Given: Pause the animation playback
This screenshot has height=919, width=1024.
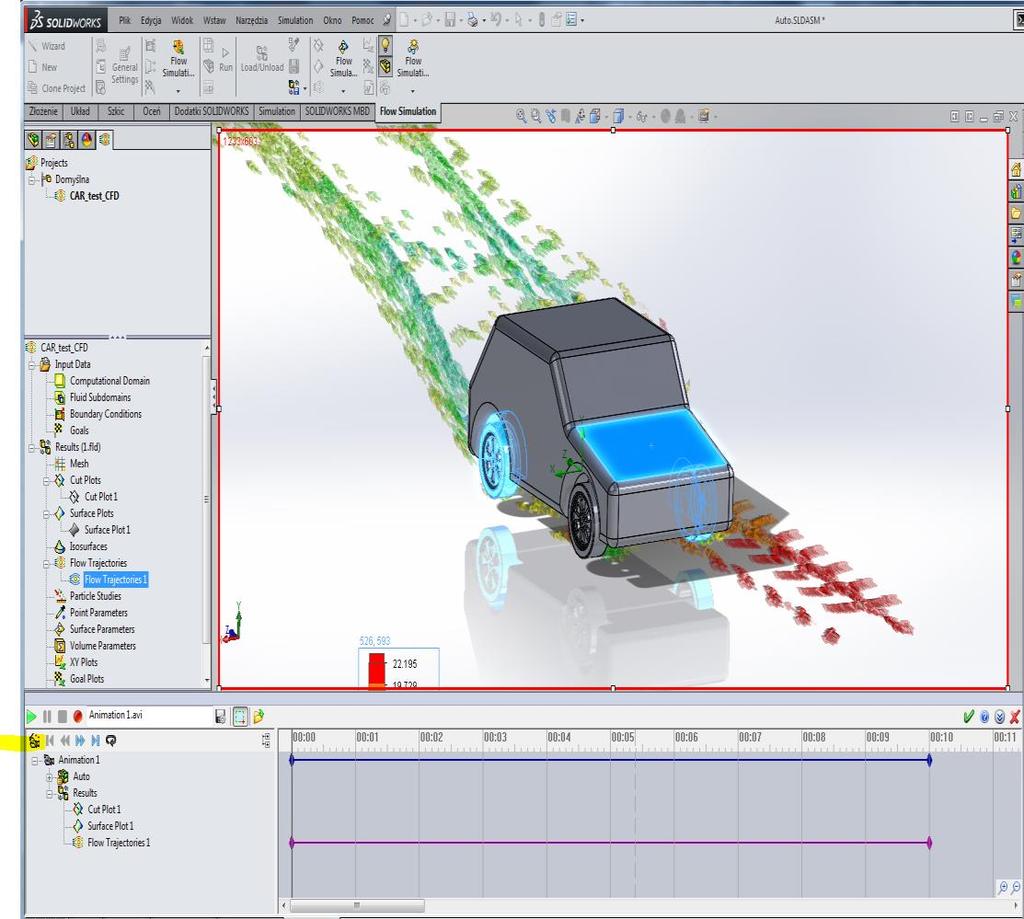Looking at the screenshot, I should point(47,717).
